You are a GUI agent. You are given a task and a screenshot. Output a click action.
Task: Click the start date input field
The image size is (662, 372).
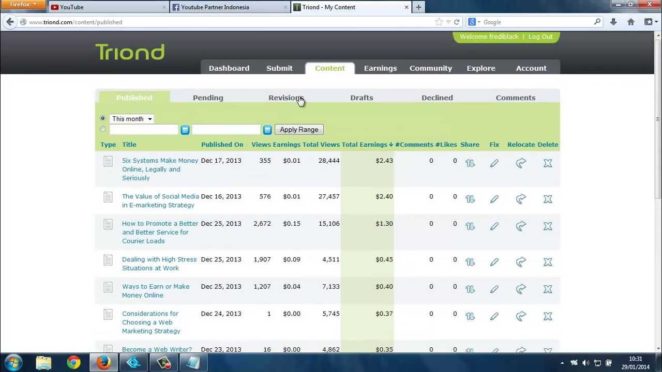(x=144, y=130)
